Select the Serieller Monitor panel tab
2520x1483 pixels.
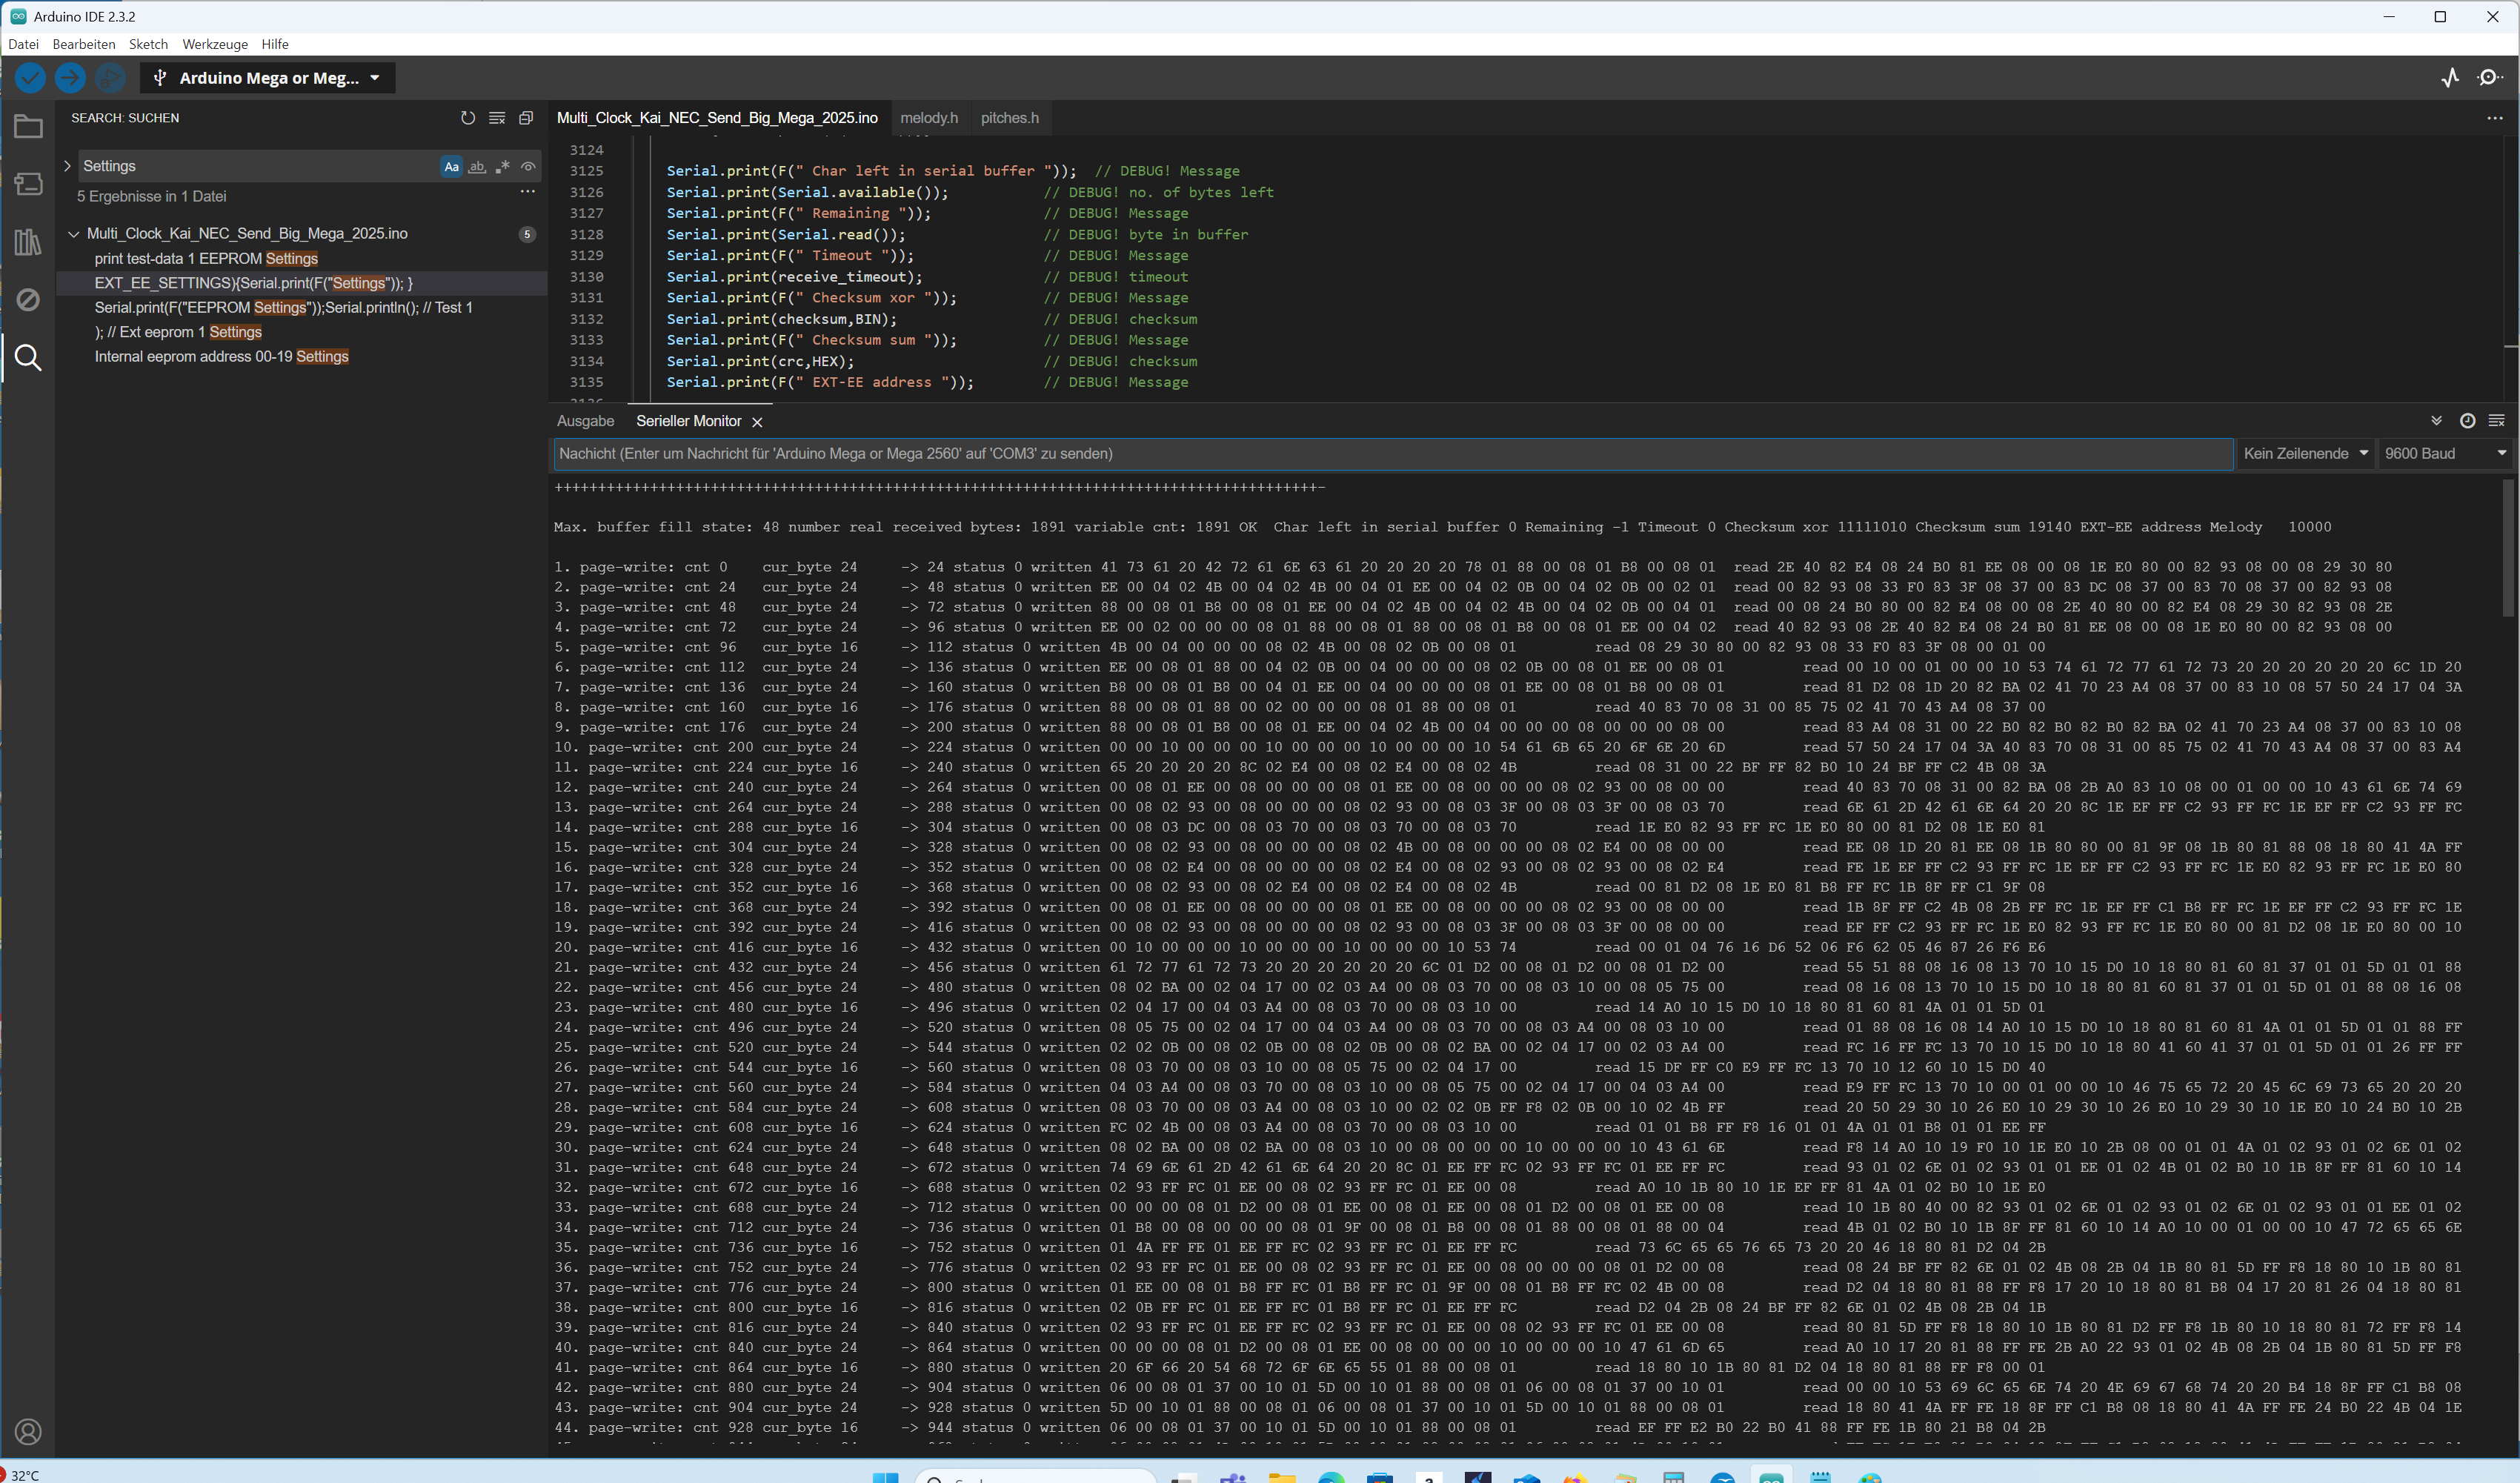coord(688,421)
